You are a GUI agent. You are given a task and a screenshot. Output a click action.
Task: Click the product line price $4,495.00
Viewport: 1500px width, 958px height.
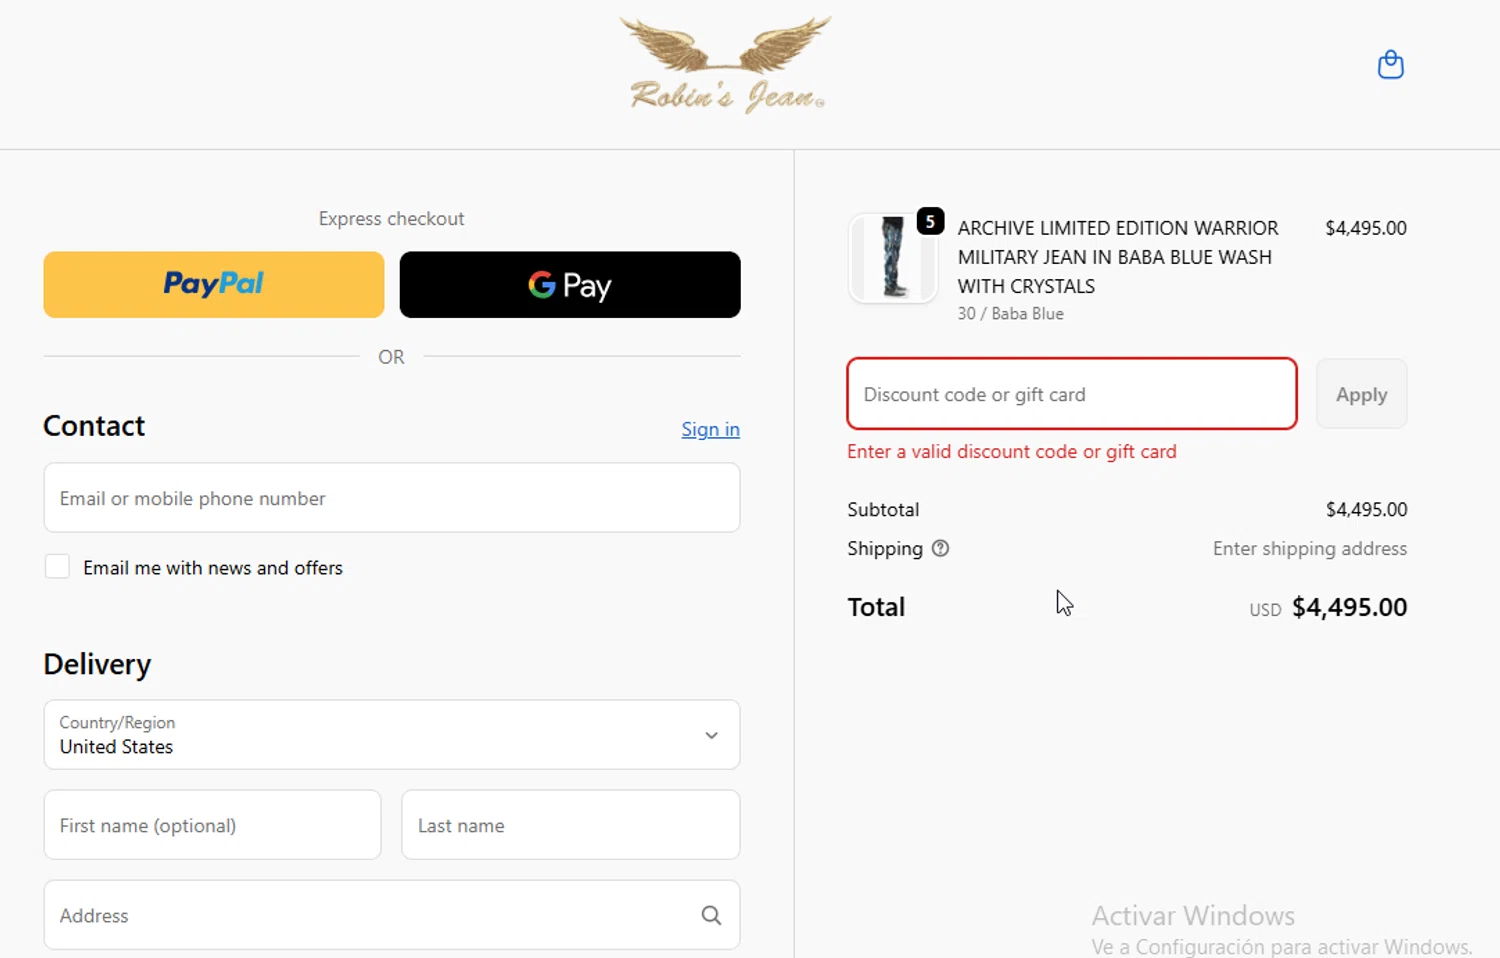(1366, 228)
